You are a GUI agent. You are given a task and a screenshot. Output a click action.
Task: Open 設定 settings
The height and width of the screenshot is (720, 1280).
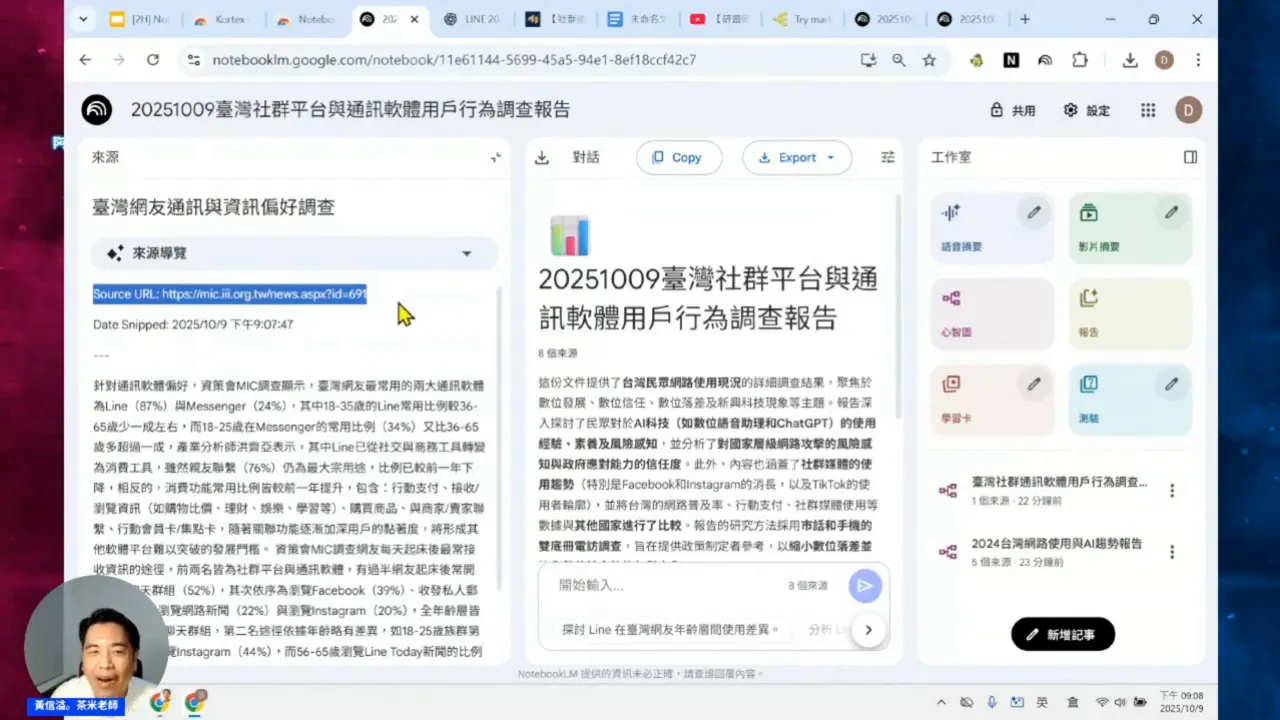click(1087, 110)
